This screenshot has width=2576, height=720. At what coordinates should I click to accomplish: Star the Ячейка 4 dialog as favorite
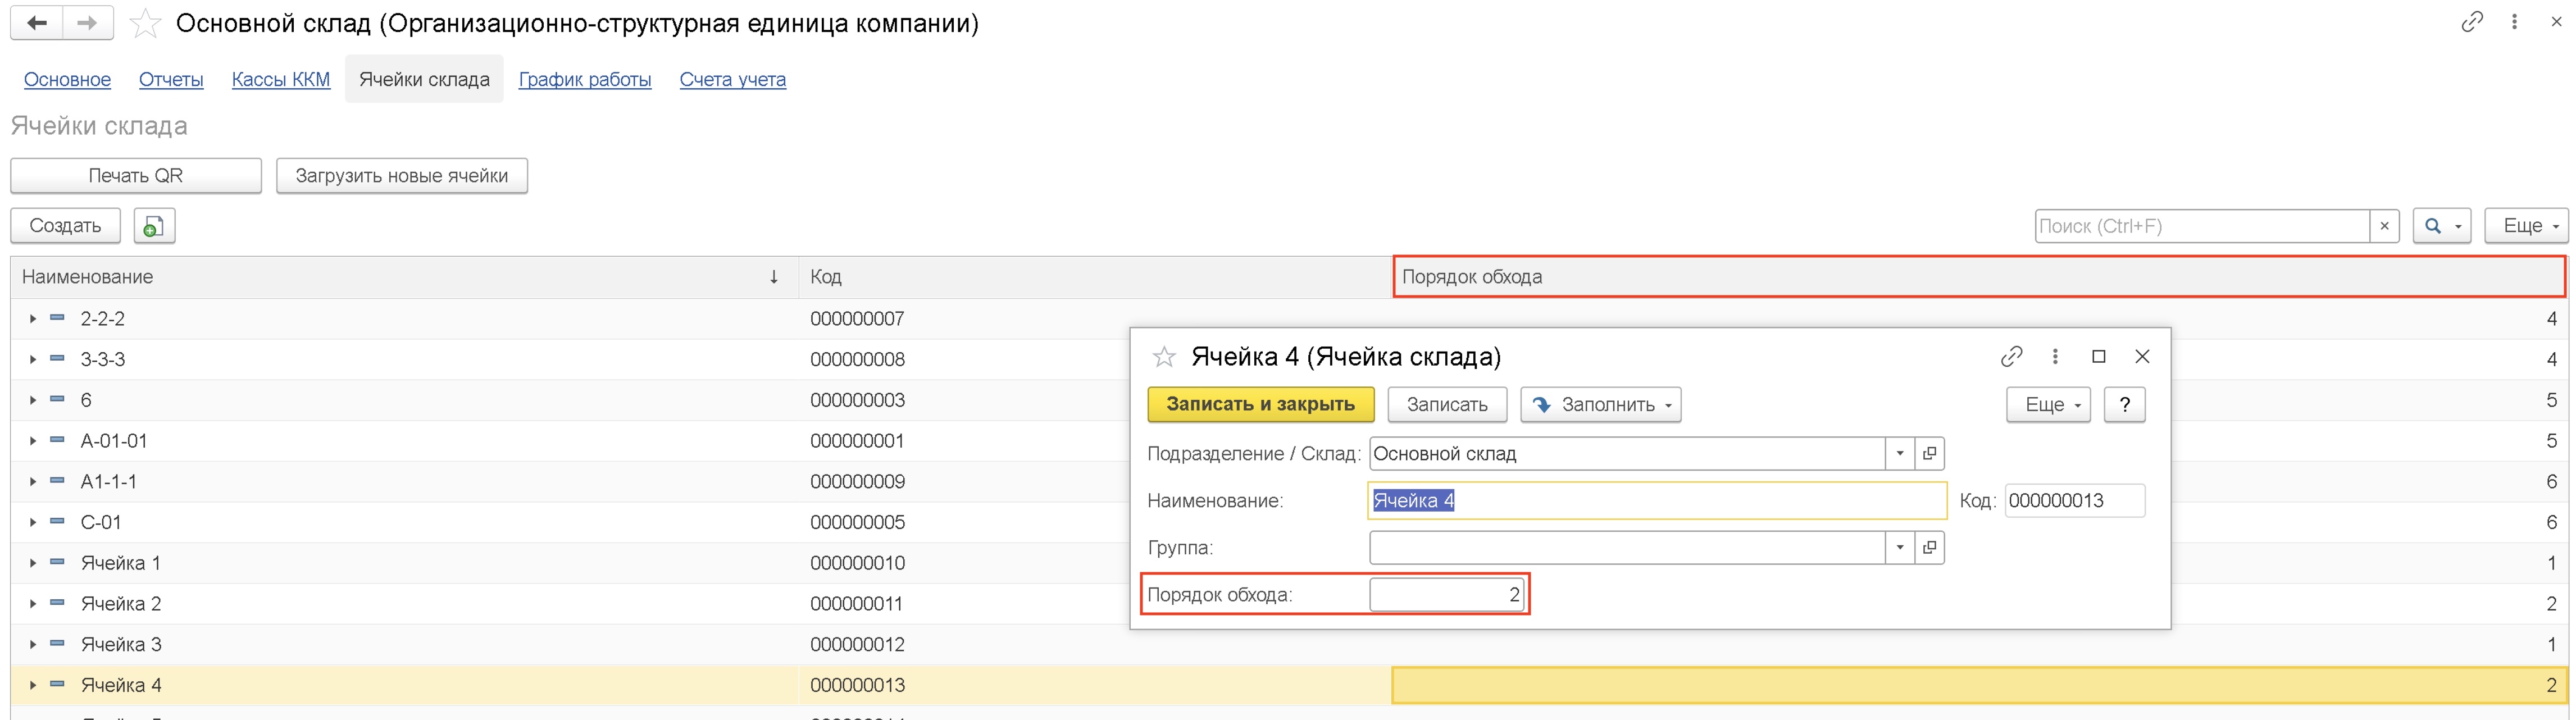click(x=1164, y=357)
